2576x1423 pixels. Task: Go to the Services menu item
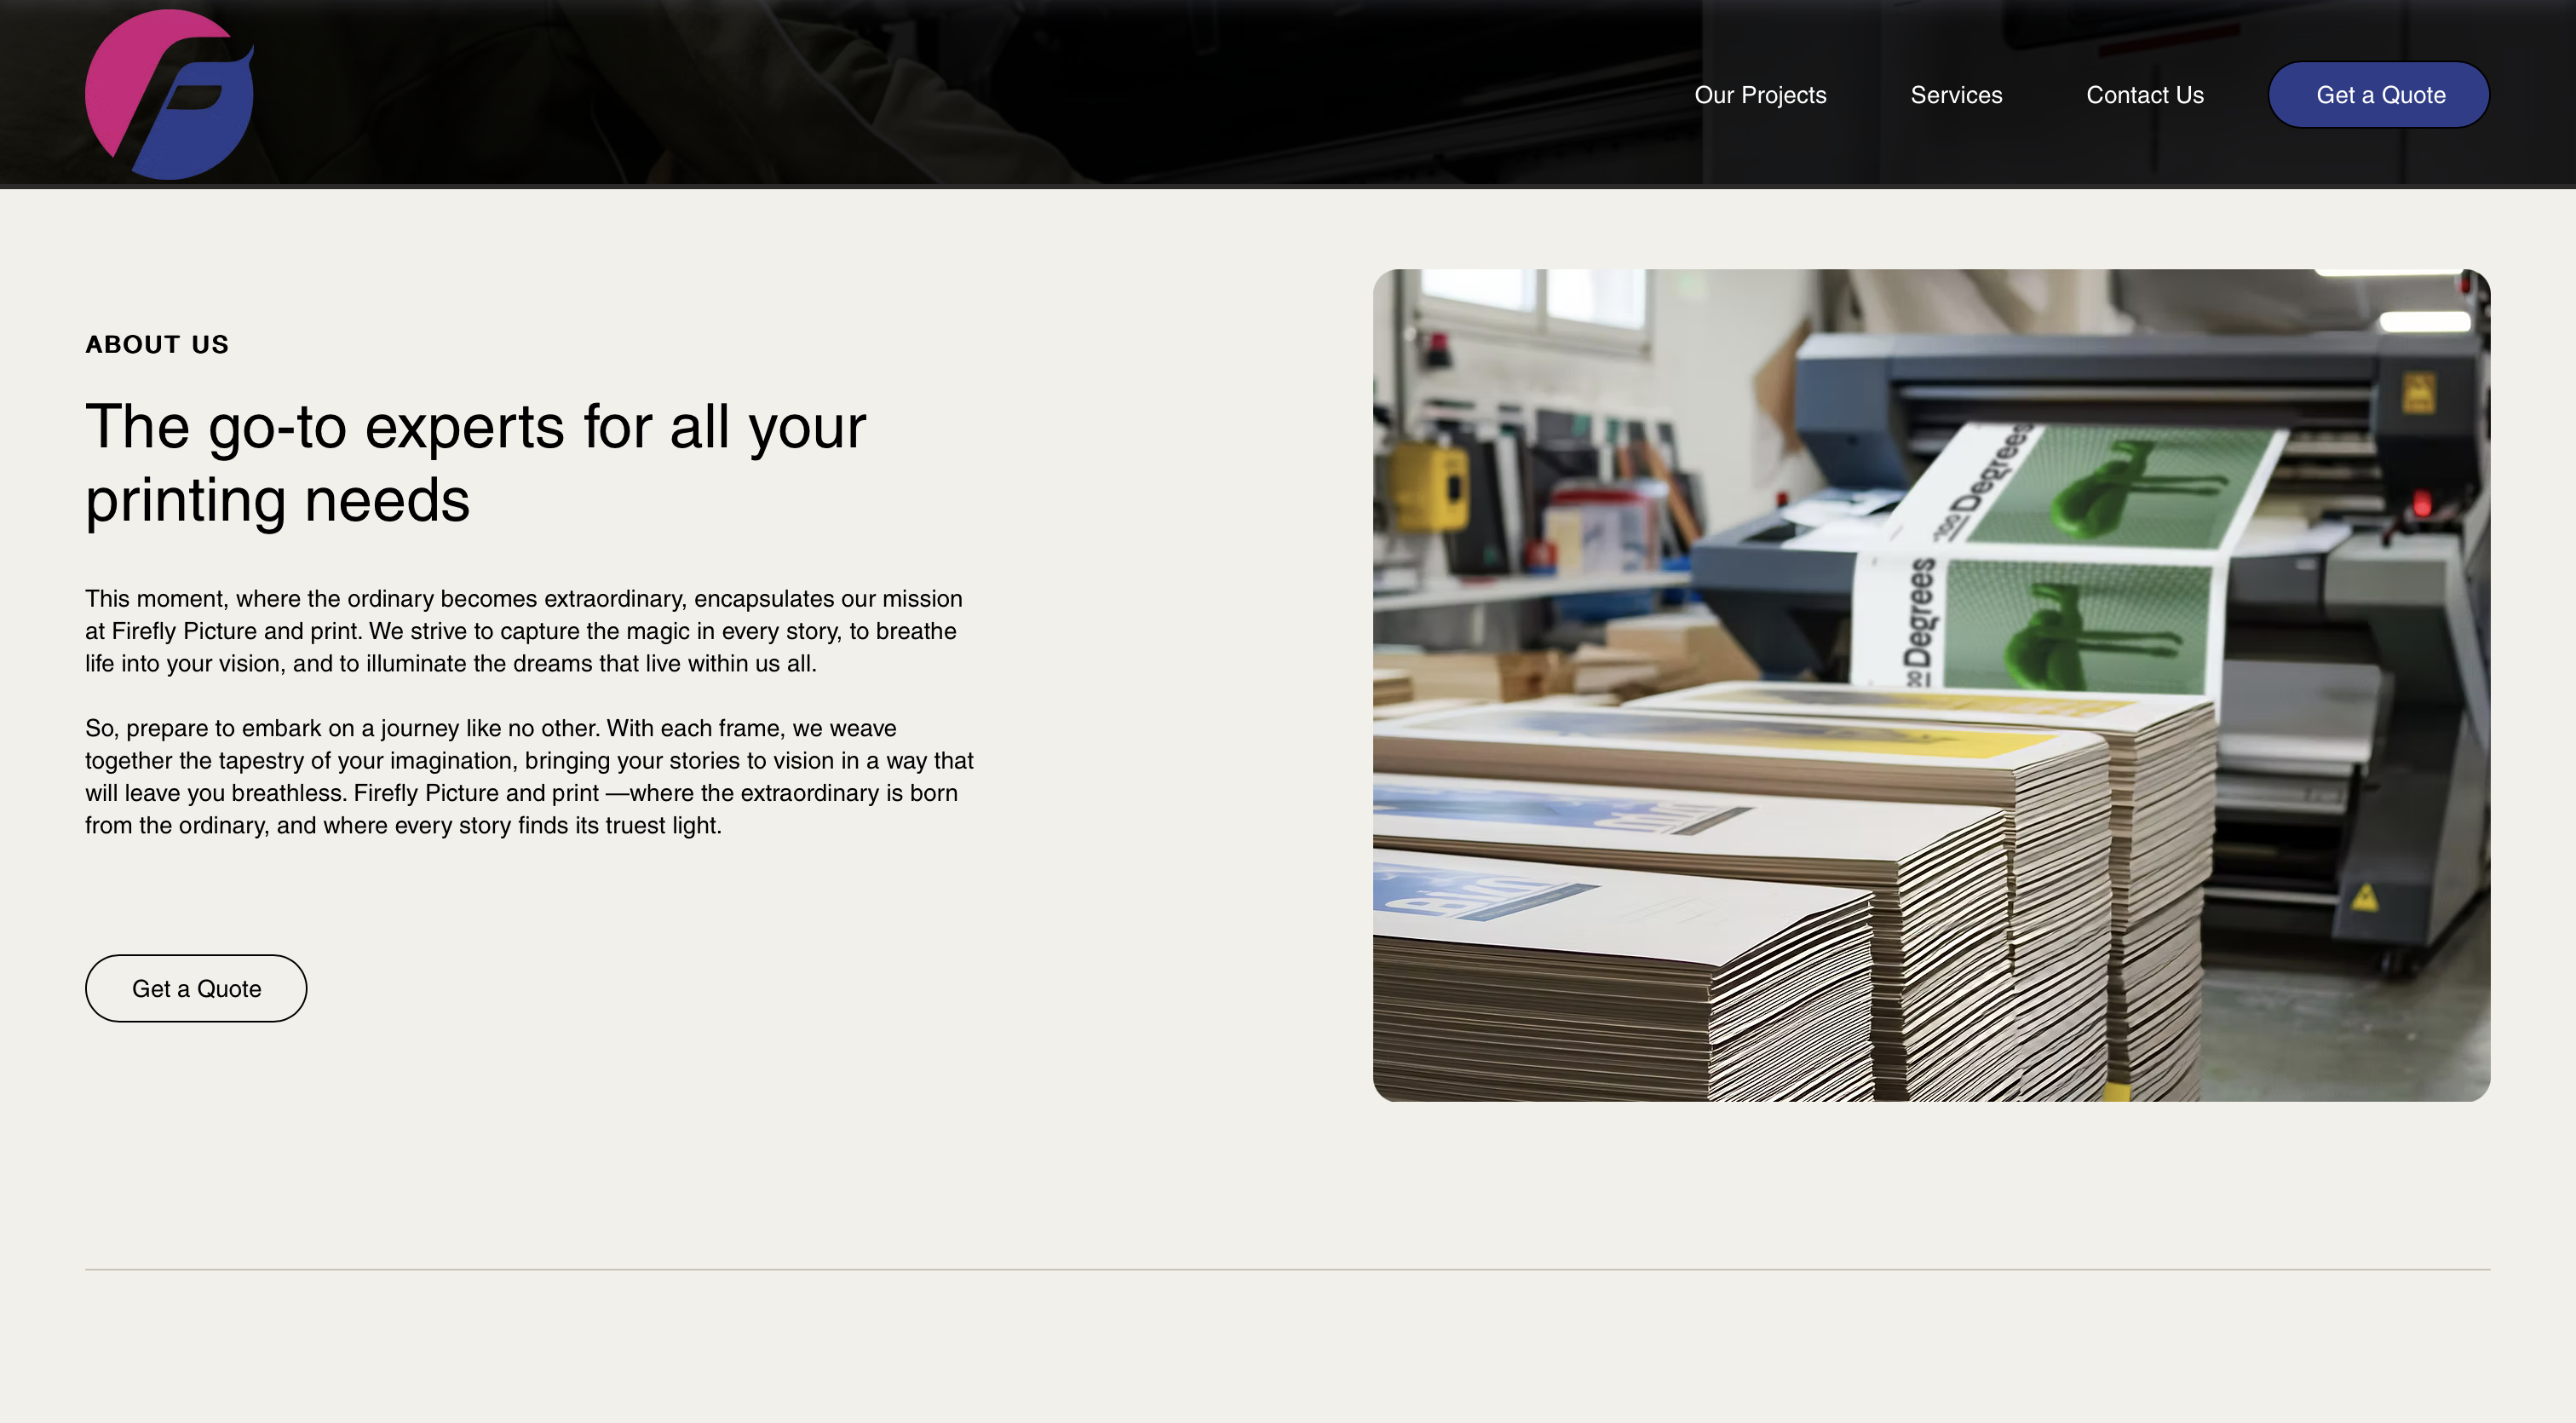click(1956, 95)
